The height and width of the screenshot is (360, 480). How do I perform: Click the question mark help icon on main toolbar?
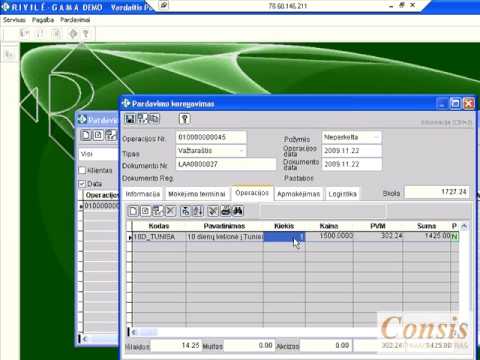pos(86,34)
